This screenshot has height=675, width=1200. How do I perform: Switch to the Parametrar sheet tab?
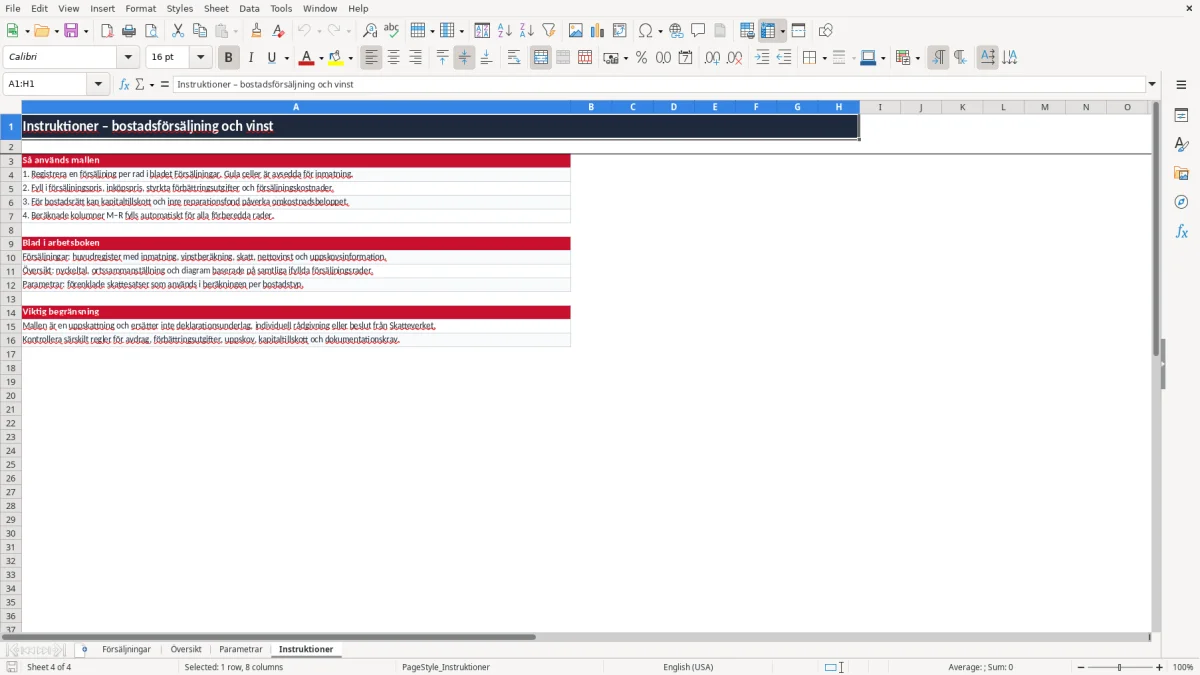pos(241,650)
